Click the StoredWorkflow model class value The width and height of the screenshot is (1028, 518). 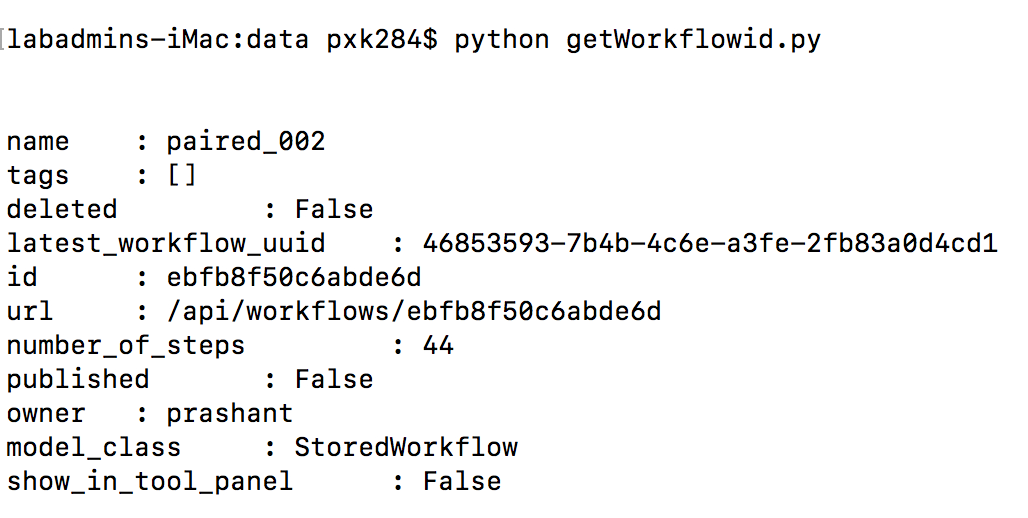[x=406, y=448]
